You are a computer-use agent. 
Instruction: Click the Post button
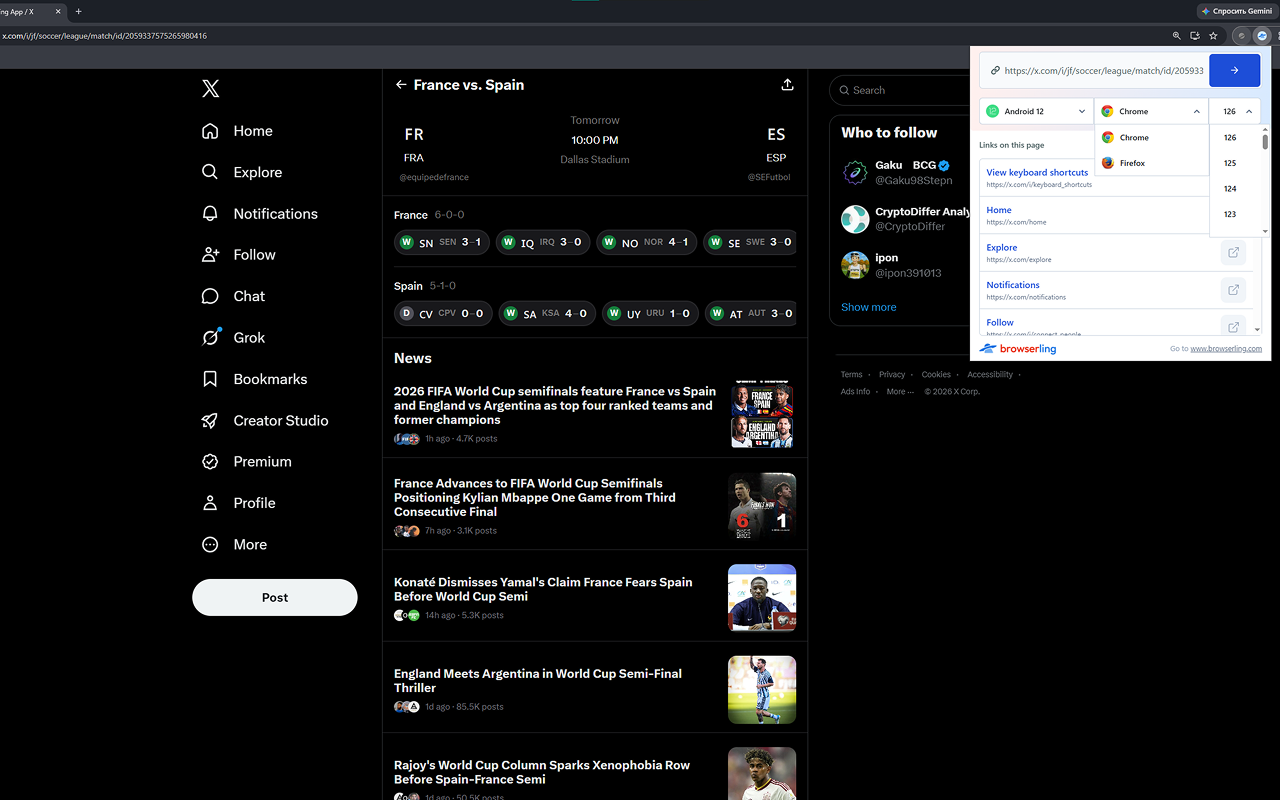275,597
